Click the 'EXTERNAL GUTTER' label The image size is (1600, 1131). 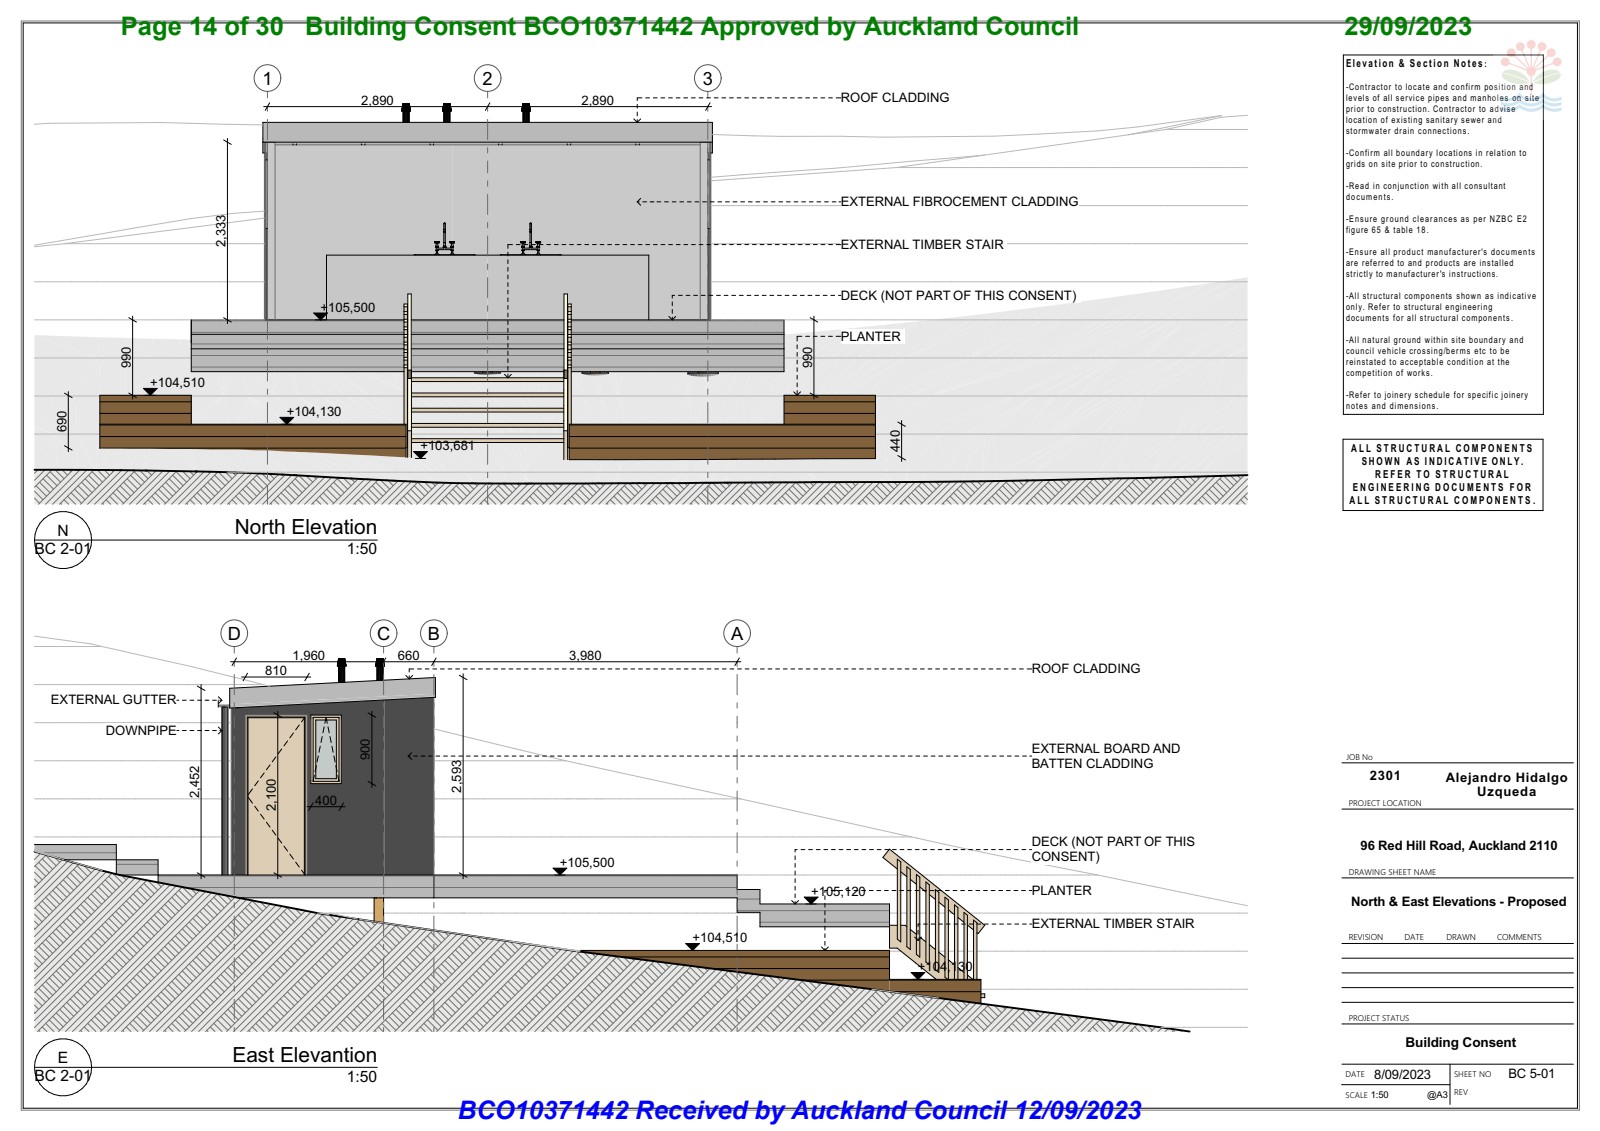(x=114, y=699)
